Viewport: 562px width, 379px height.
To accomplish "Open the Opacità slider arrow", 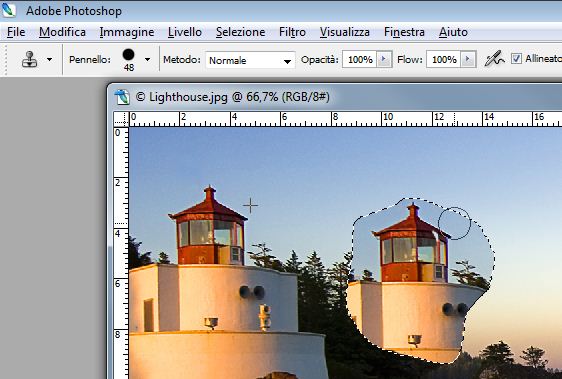I will 384,59.
